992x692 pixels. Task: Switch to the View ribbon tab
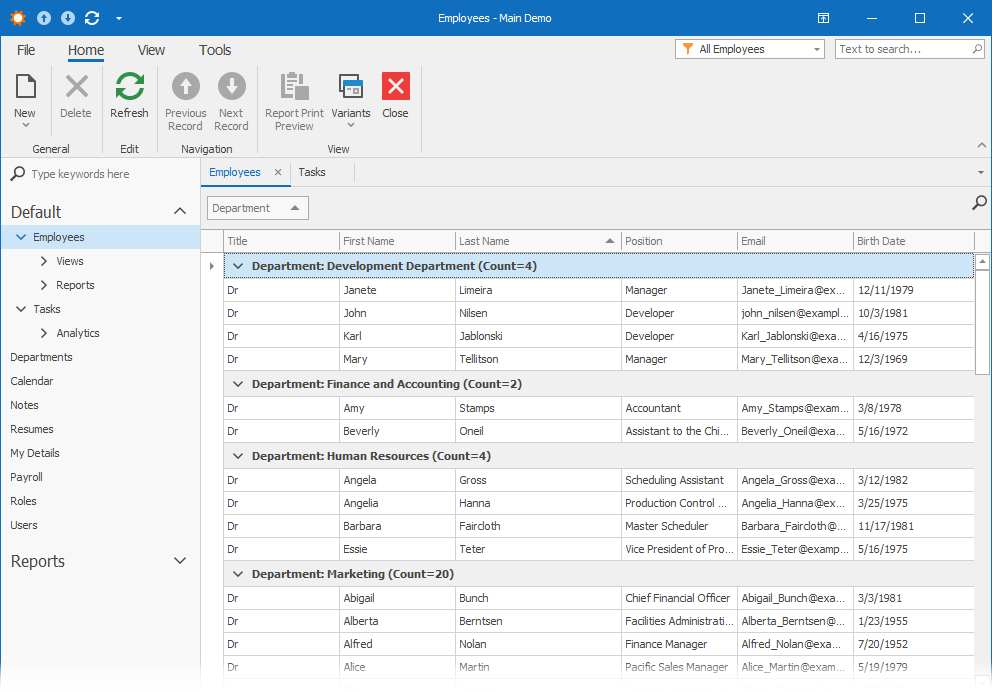[151, 50]
